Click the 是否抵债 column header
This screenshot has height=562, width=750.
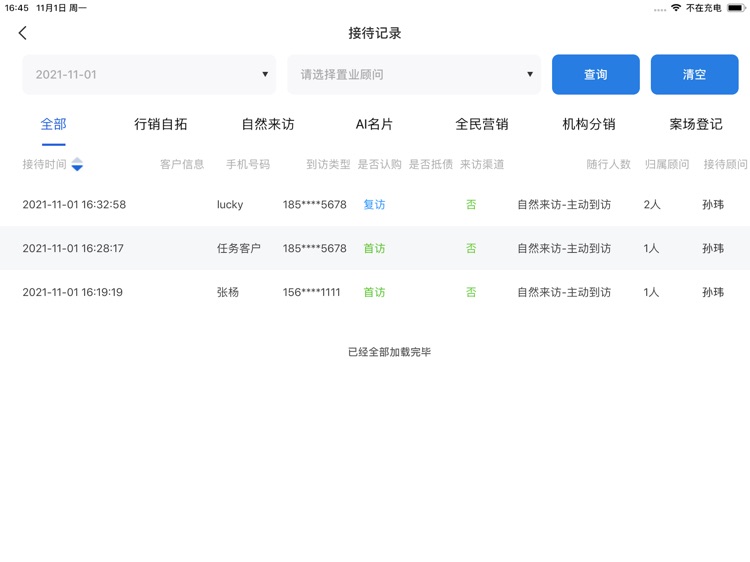coord(430,165)
